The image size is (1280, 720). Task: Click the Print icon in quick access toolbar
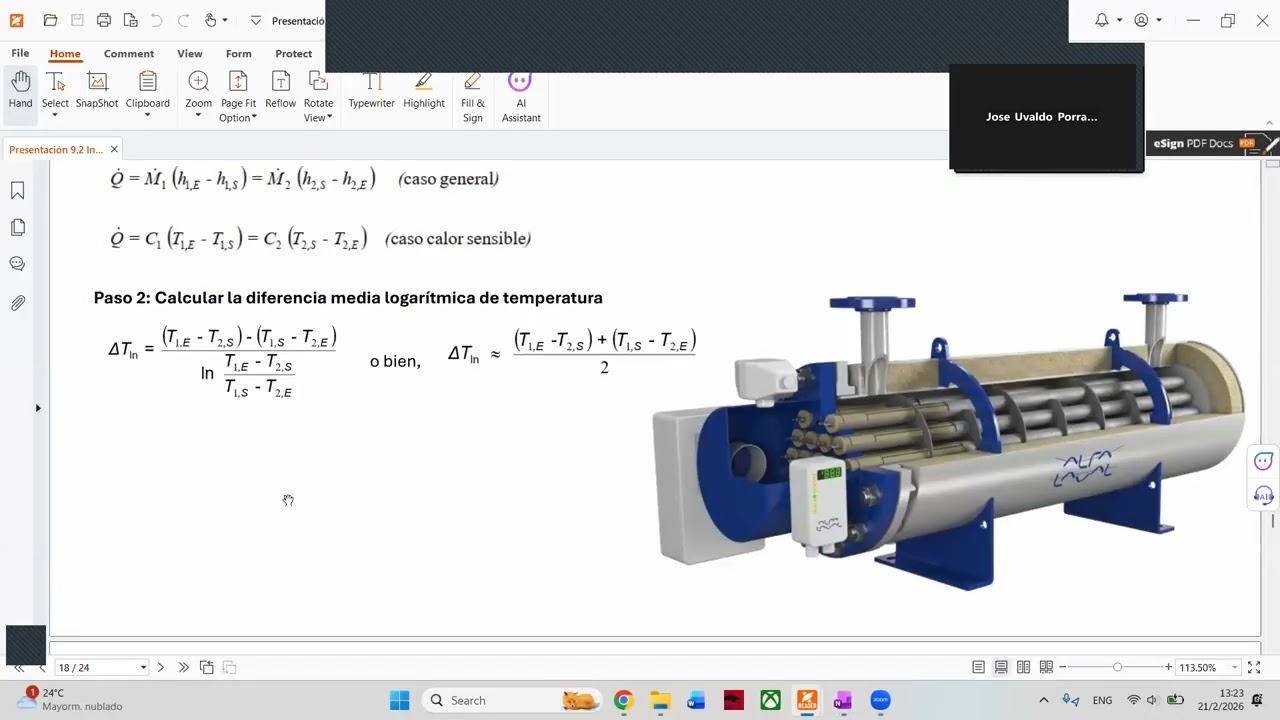(x=104, y=20)
